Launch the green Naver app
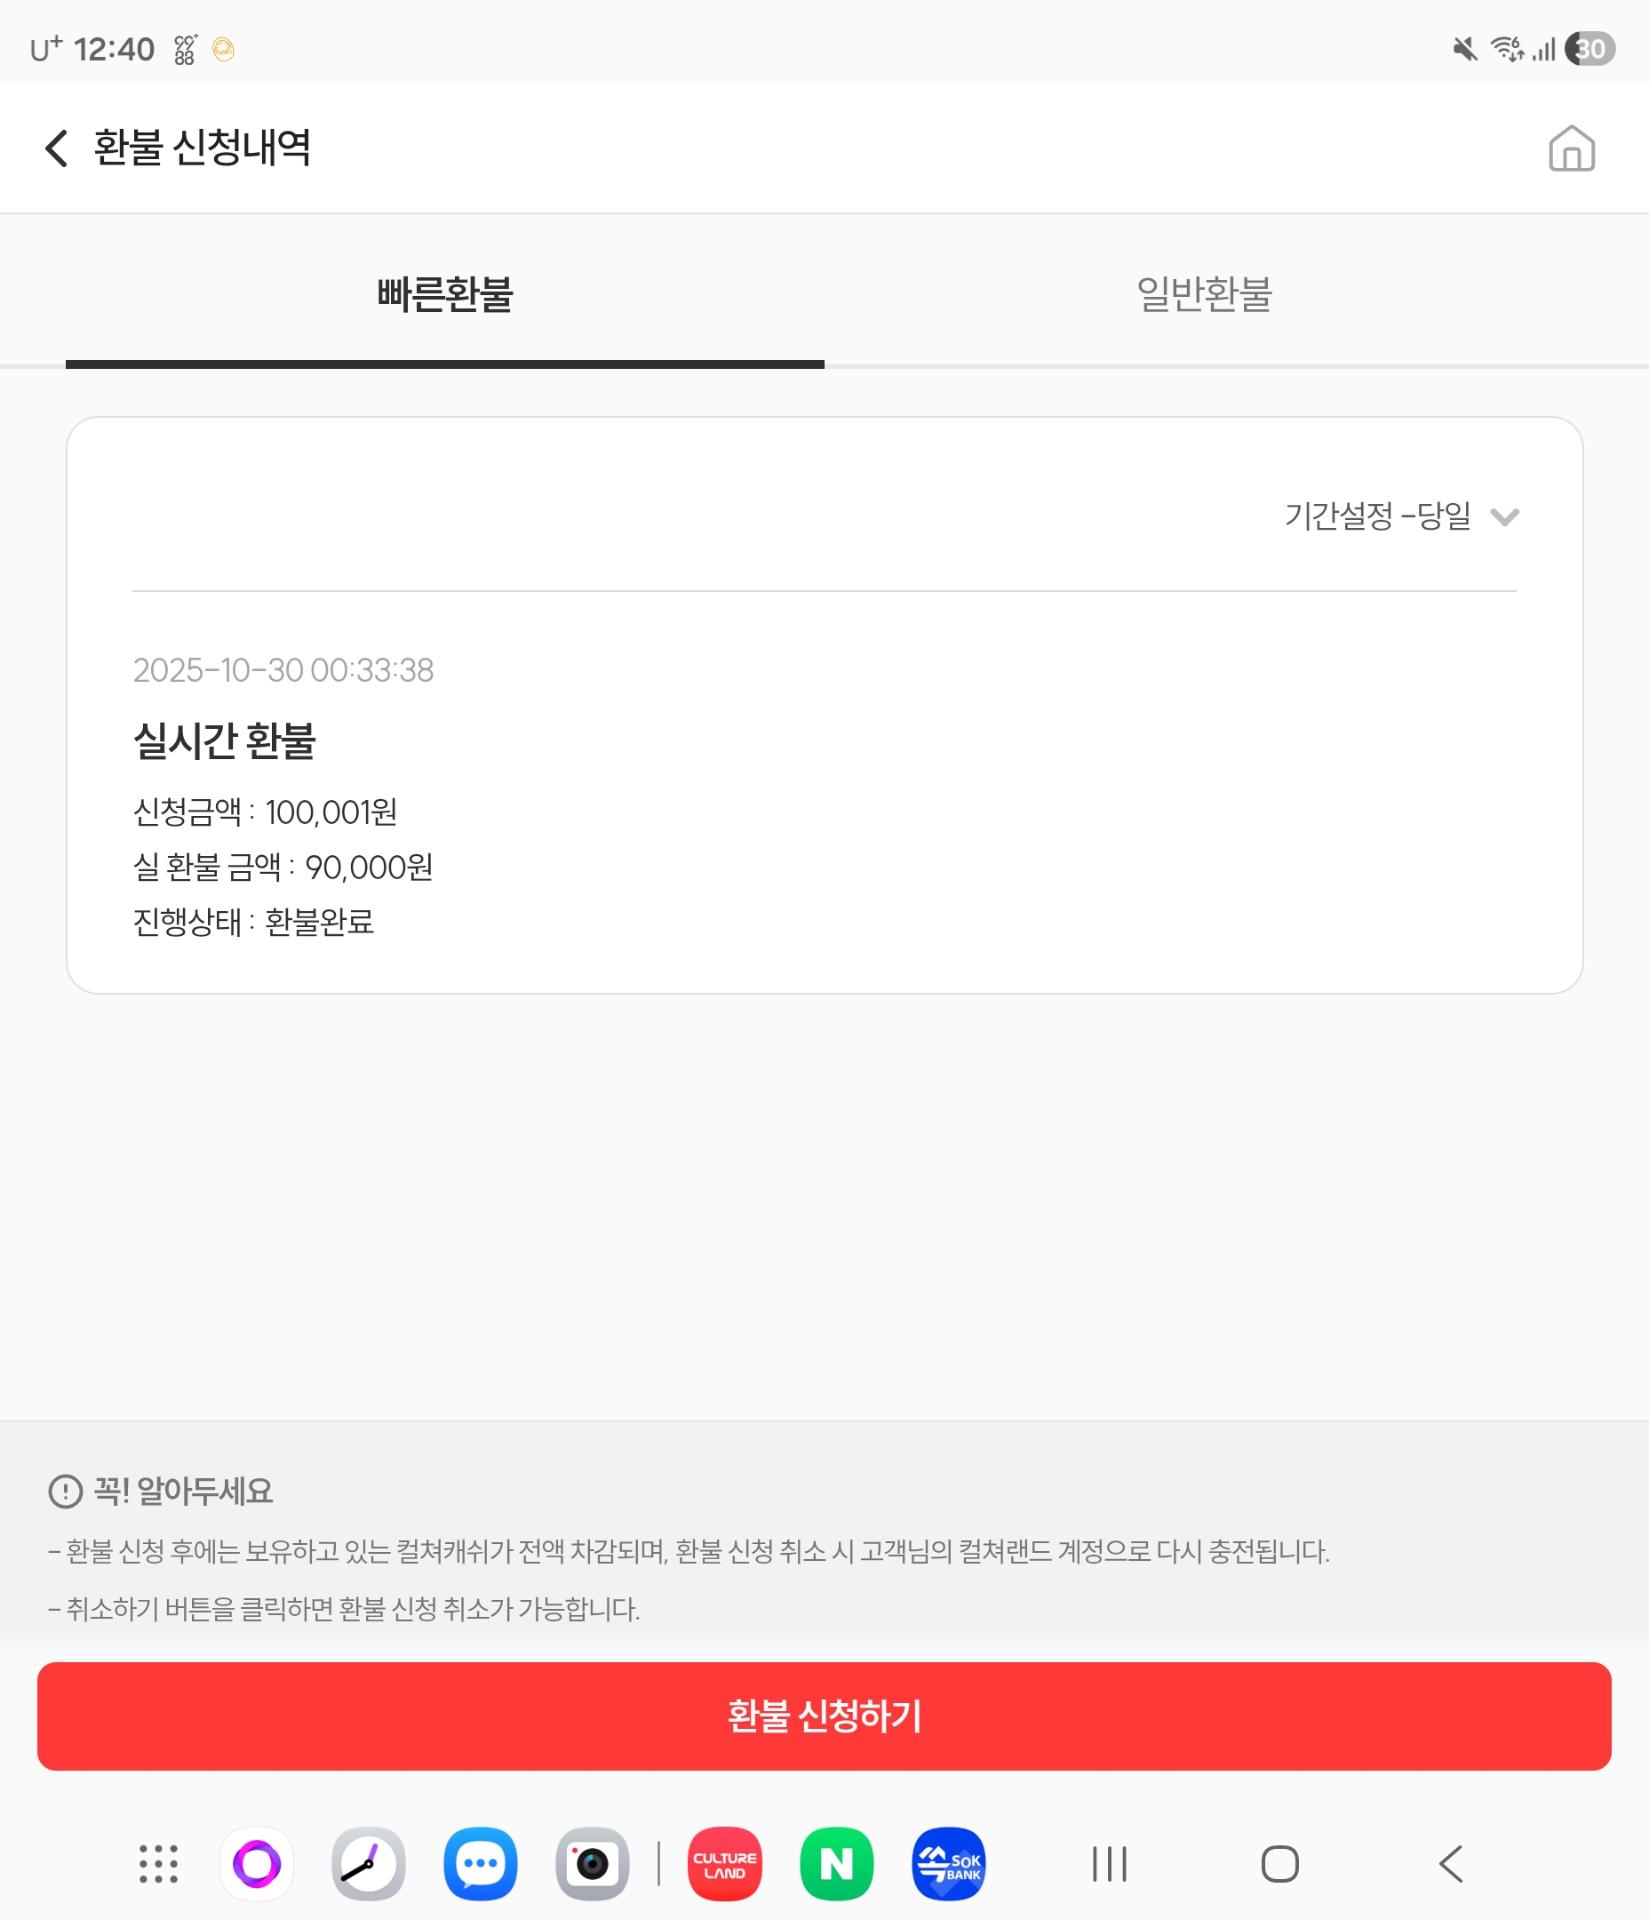 (837, 1864)
